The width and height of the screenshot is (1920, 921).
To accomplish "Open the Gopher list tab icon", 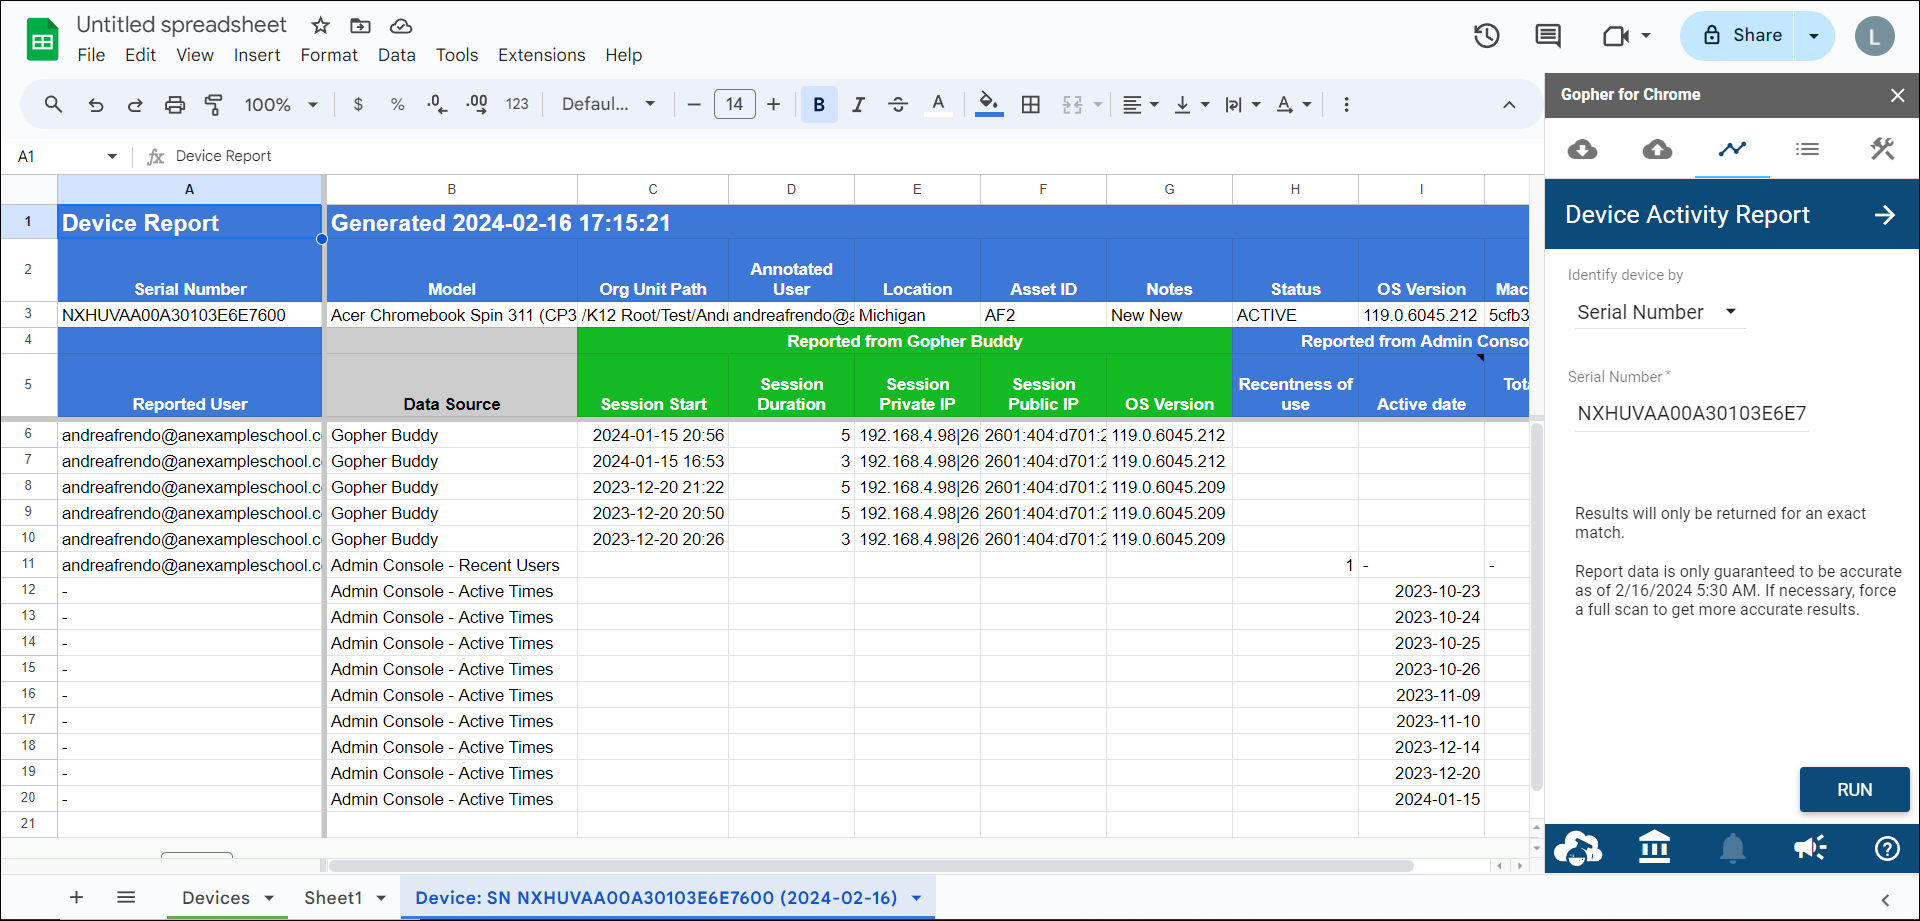I will (1807, 149).
